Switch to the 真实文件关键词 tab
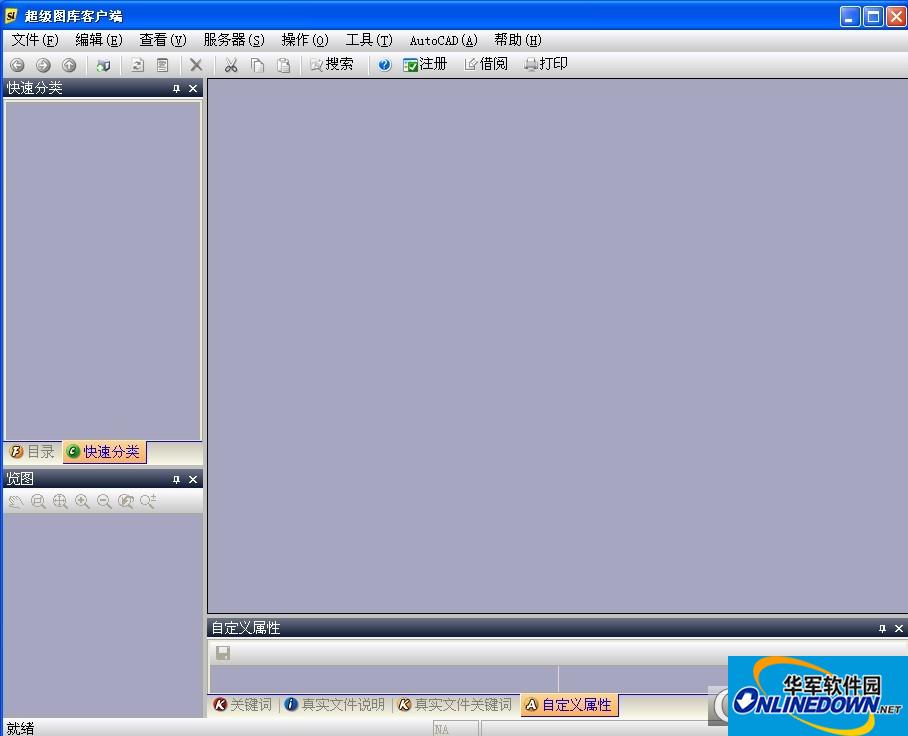Viewport: 908px width, 736px height. tap(455, 705)
